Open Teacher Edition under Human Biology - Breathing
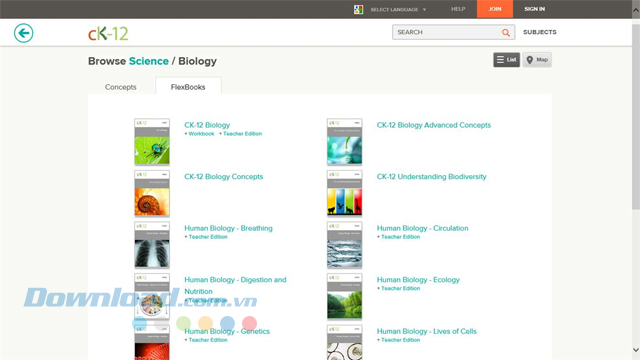The width and height of the screenshot is (640, 360). pyautogui.click(x=207, y=237)
